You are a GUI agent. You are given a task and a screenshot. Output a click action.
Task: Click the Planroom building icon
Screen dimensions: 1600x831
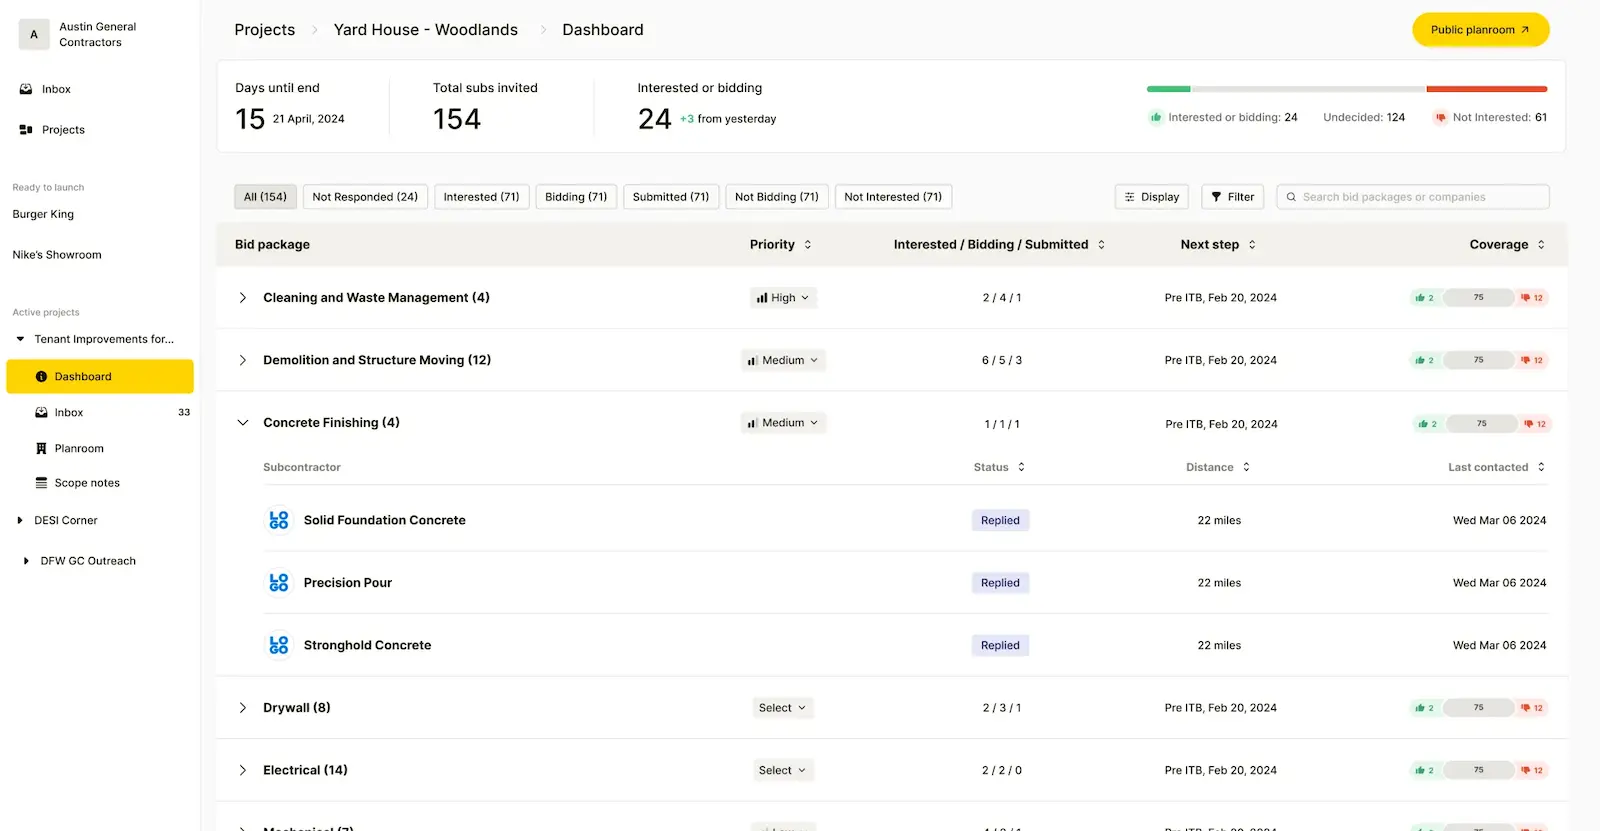click(41, 449)
